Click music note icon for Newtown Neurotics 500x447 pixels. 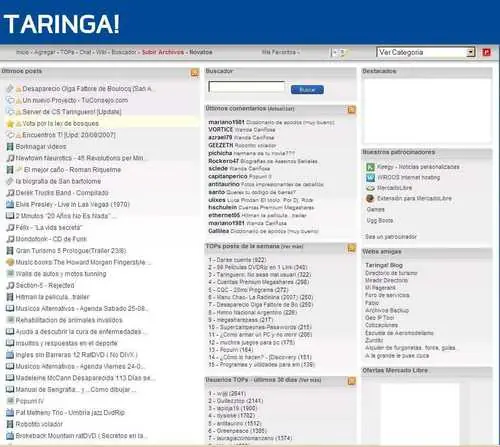10,158
